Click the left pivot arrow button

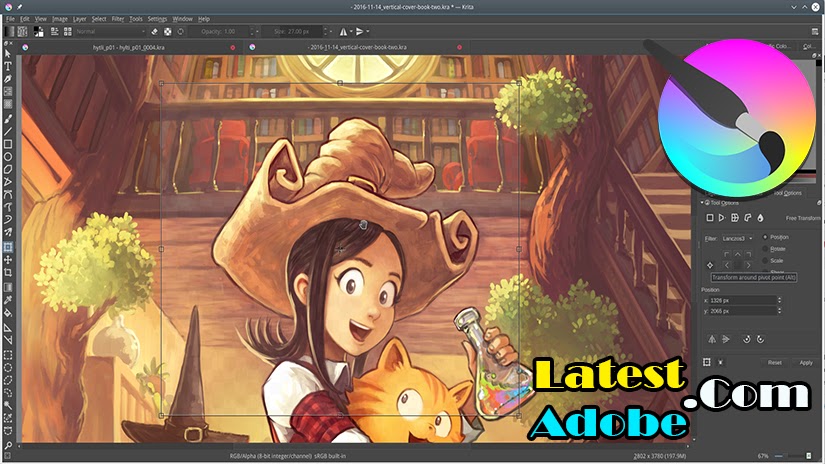click(x=727, y=265)
